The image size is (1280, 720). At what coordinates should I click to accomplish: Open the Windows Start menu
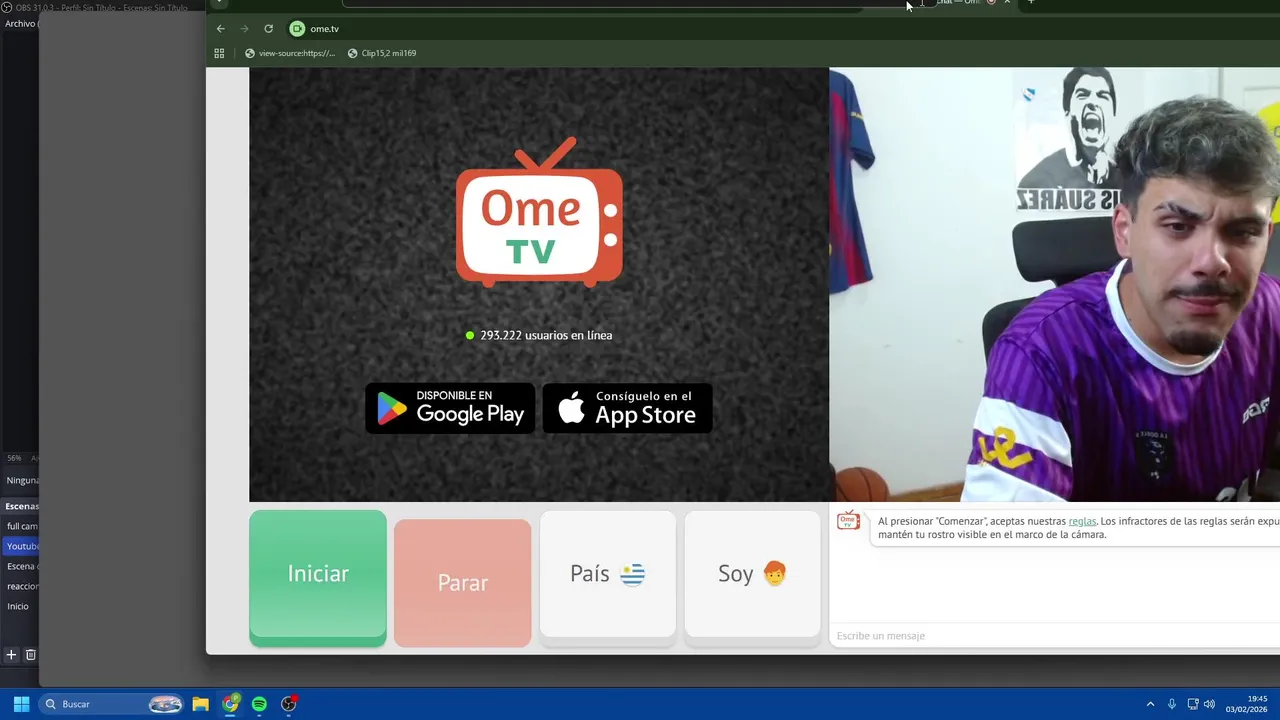(x=21, y=704)
